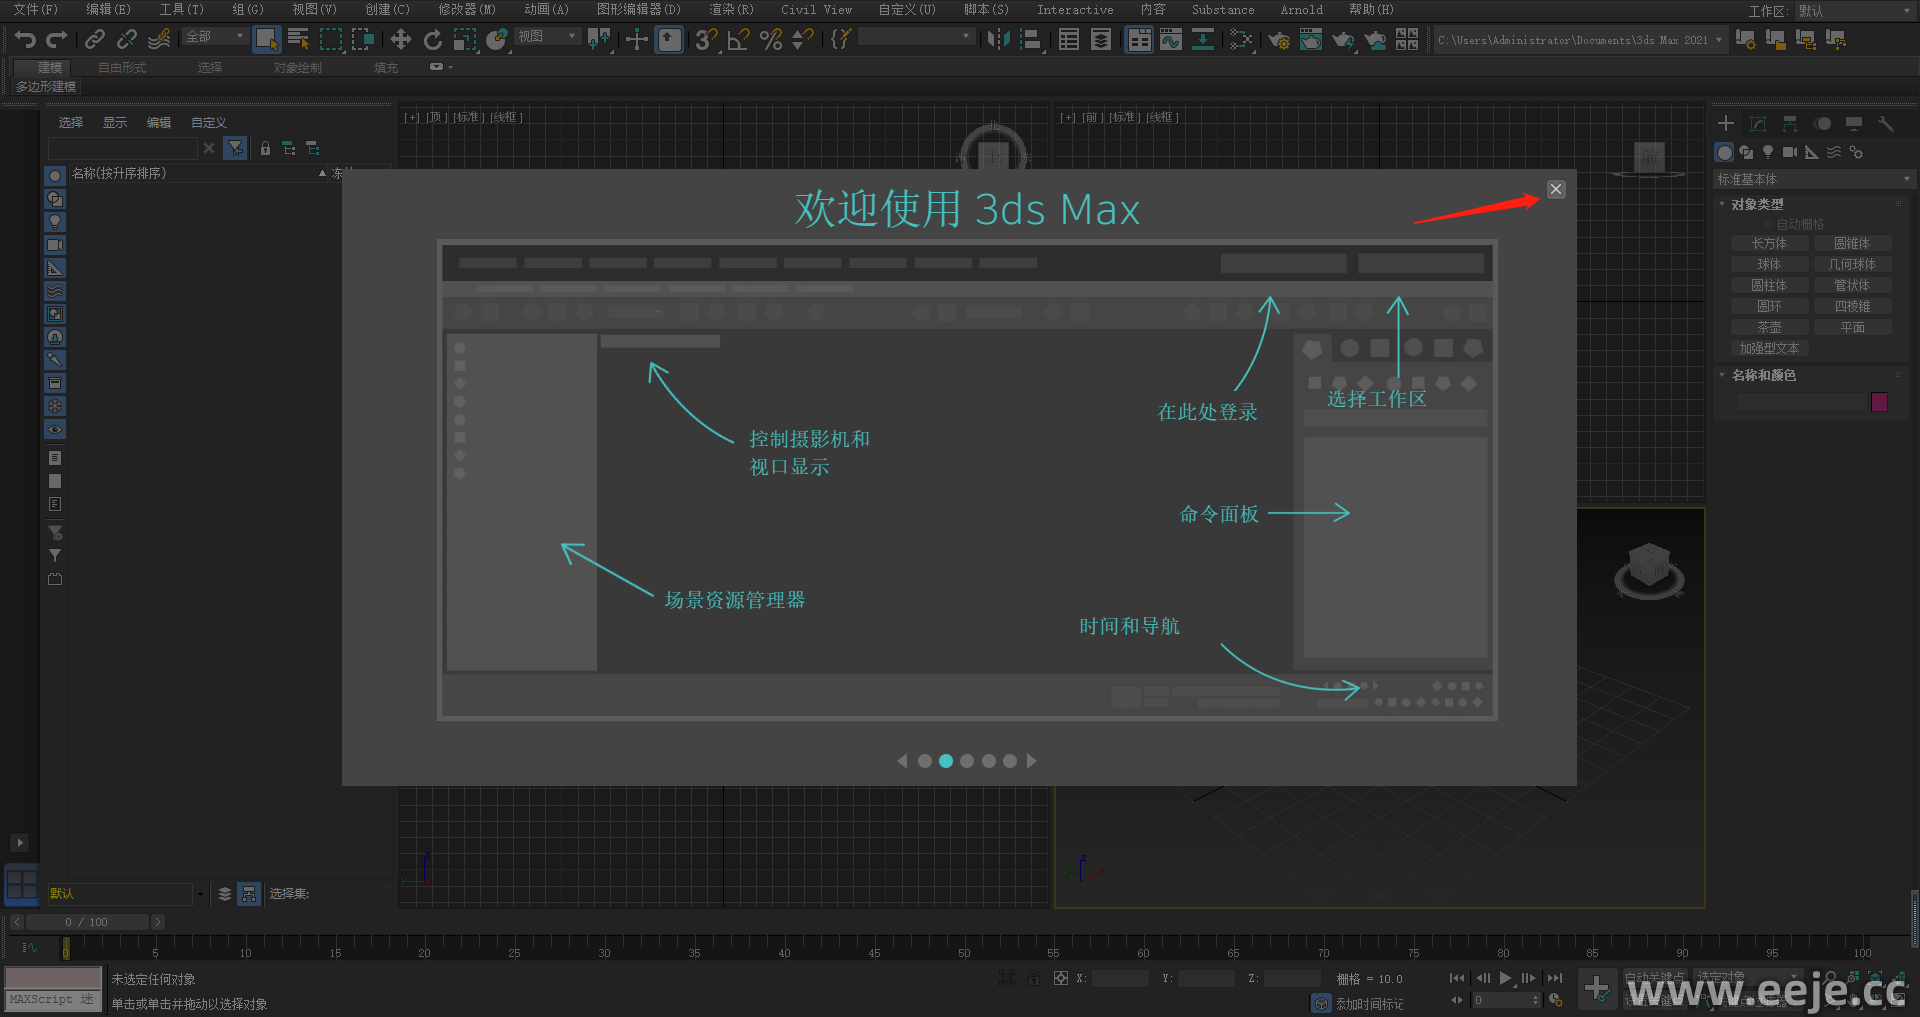Expand the 标准基本体 primitive type dropdown
The image size is (1920, 1017).
pyautogui.click(x=1812, y=179)
